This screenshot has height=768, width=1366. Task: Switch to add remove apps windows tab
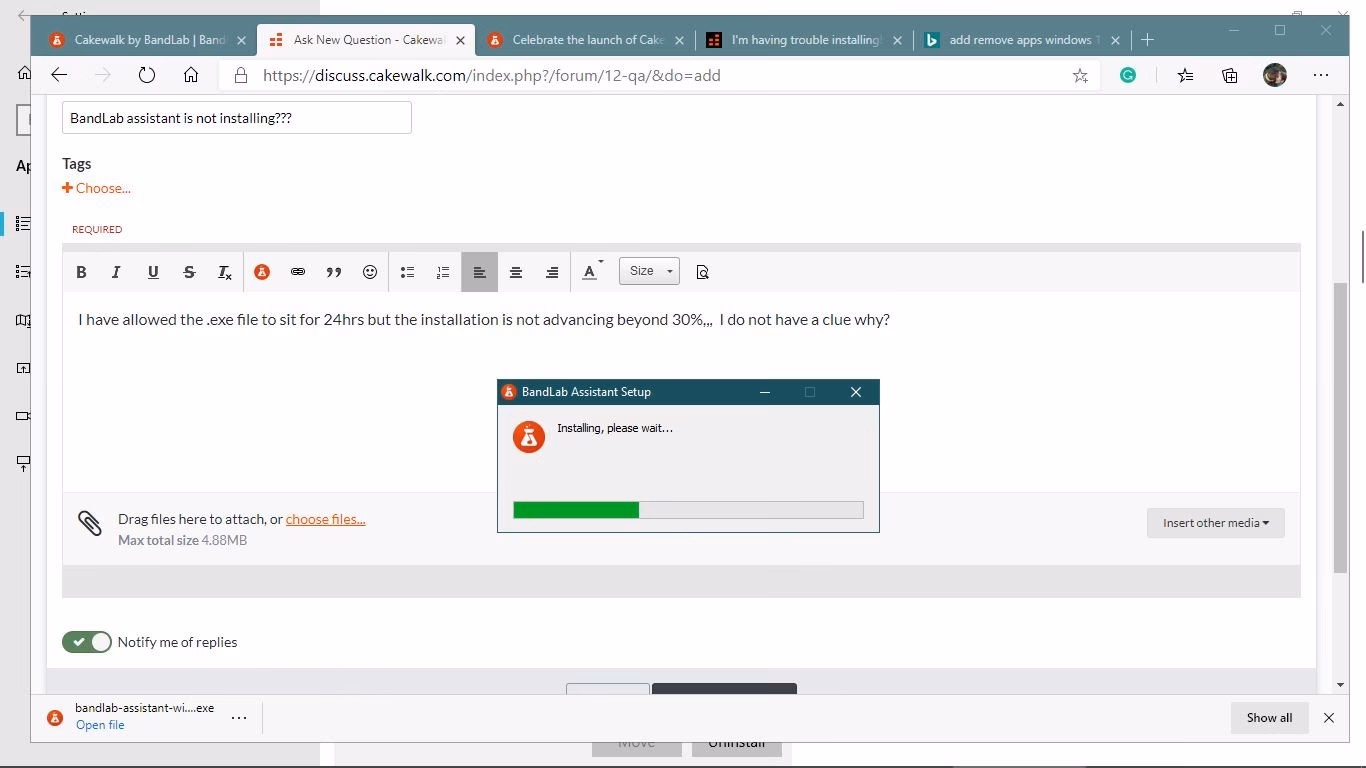point(1022,40)
